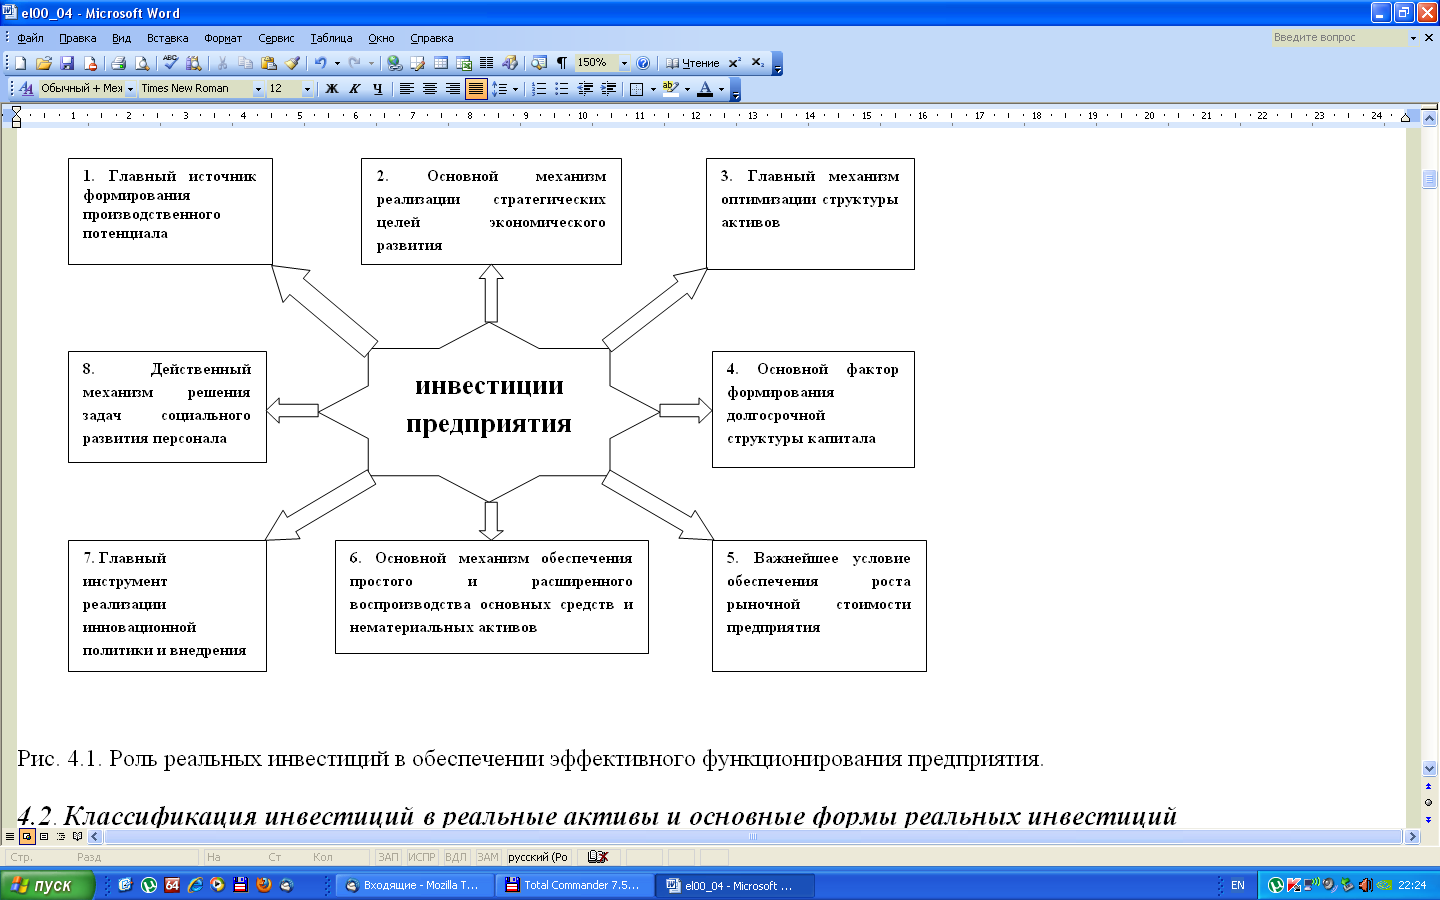Expand highlight color dropdown arrow
The width and height of the screenshot is (1440, 900).
pos(687,89)
